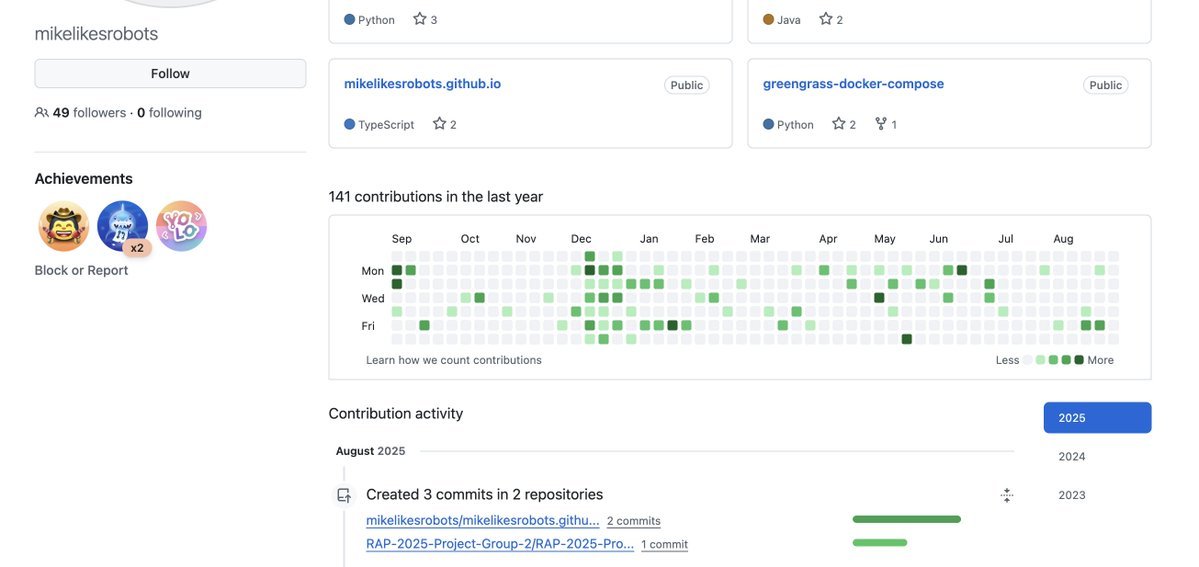1199x567 pixels.
Task: Click the commits push icon in activity timeline
Action: click(344, 495)
